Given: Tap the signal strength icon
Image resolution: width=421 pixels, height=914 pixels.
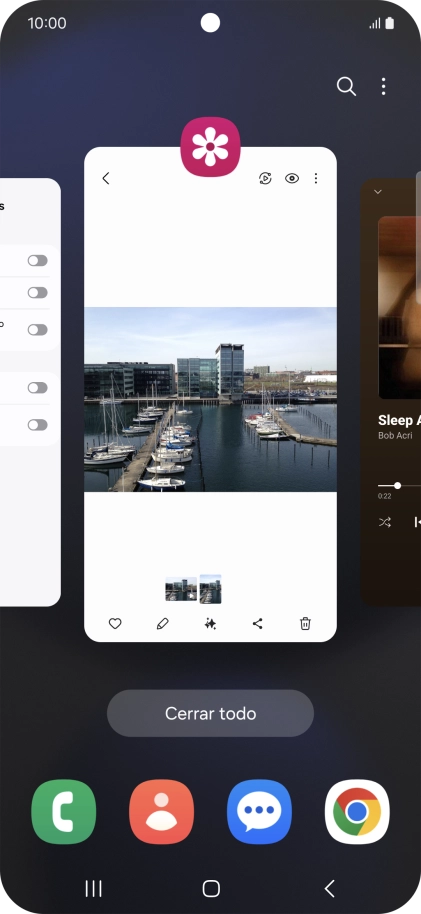Looking at the screenshot, I should point(375,23).
